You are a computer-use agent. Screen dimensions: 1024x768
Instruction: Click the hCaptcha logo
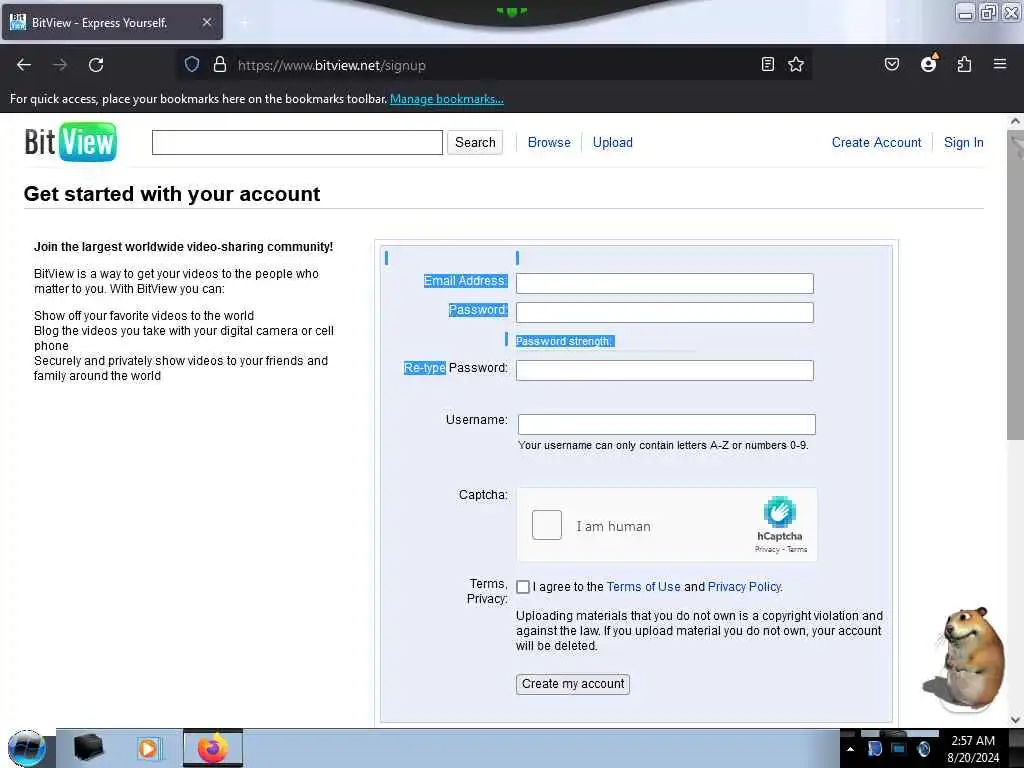pos(780,512)
